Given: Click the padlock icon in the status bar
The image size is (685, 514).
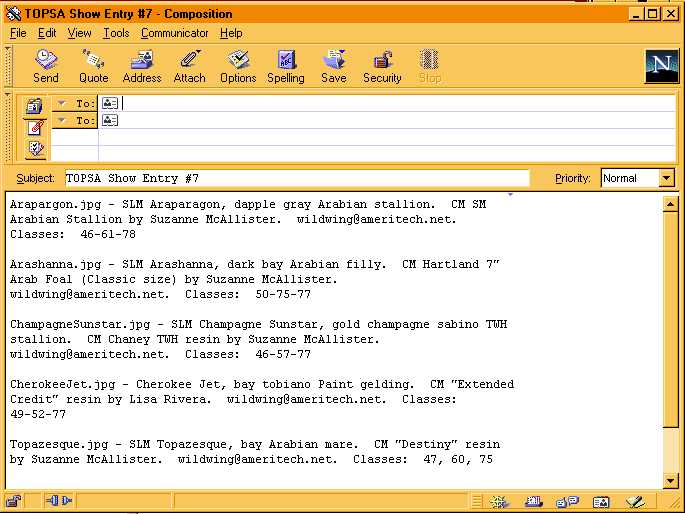Looking at the screenshot, I should [14, 501].
